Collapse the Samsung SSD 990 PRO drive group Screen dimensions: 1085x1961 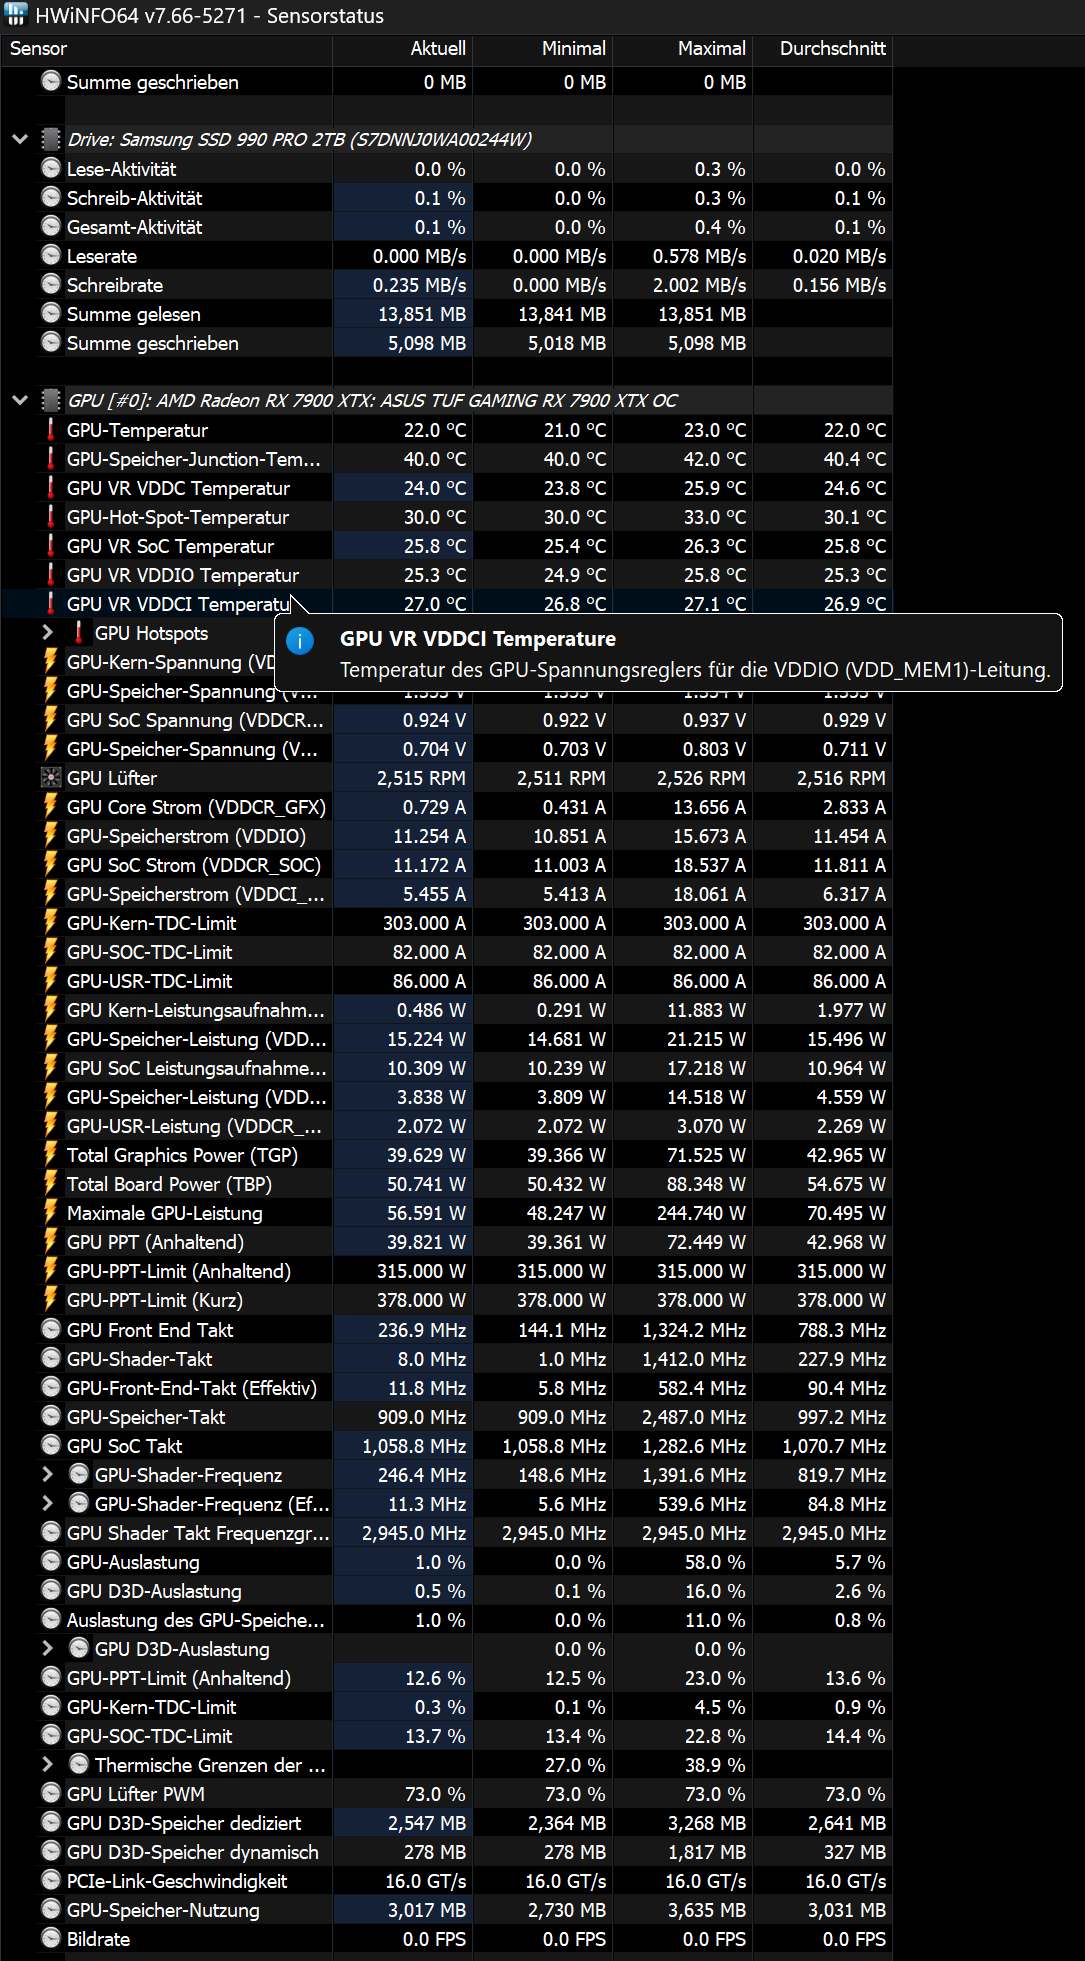pos(20,139)
